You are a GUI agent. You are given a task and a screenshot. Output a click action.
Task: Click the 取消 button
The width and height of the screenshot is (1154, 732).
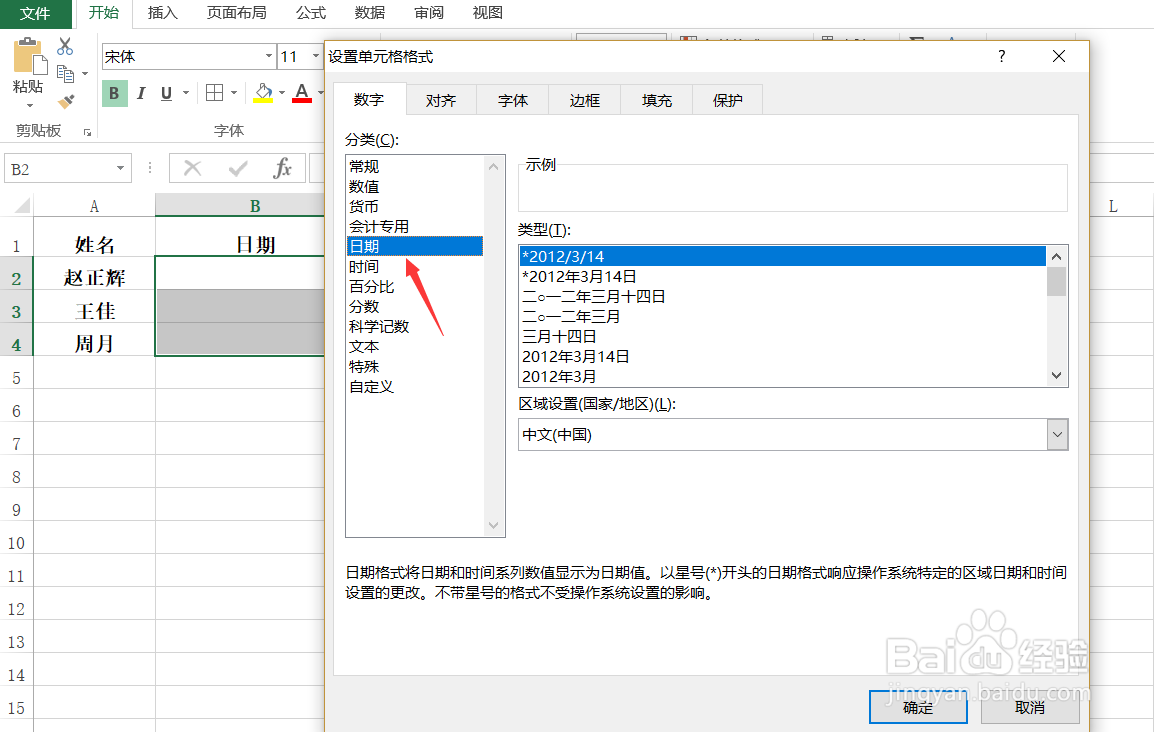pyautogui.click(x=1030, y=707)
